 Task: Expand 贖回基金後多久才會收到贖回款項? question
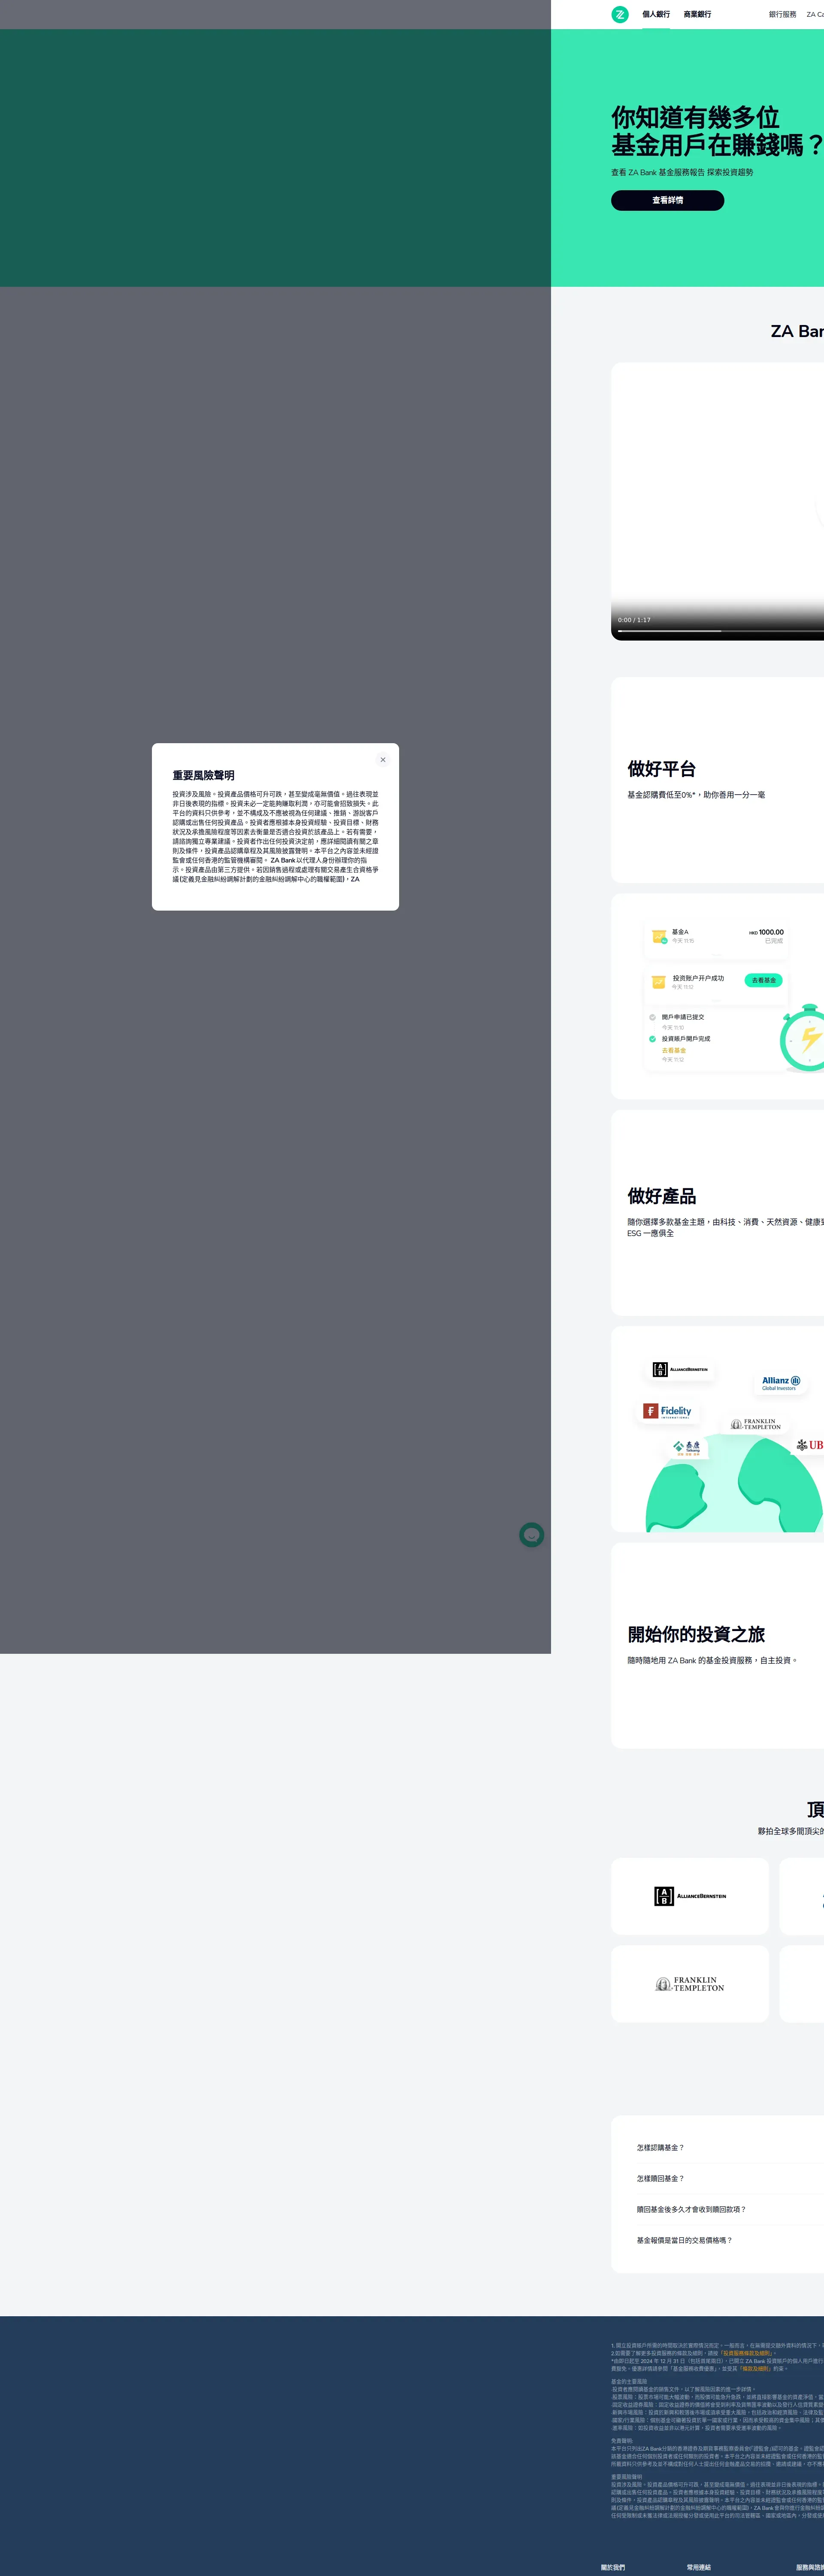click(x=730, y=2210)
